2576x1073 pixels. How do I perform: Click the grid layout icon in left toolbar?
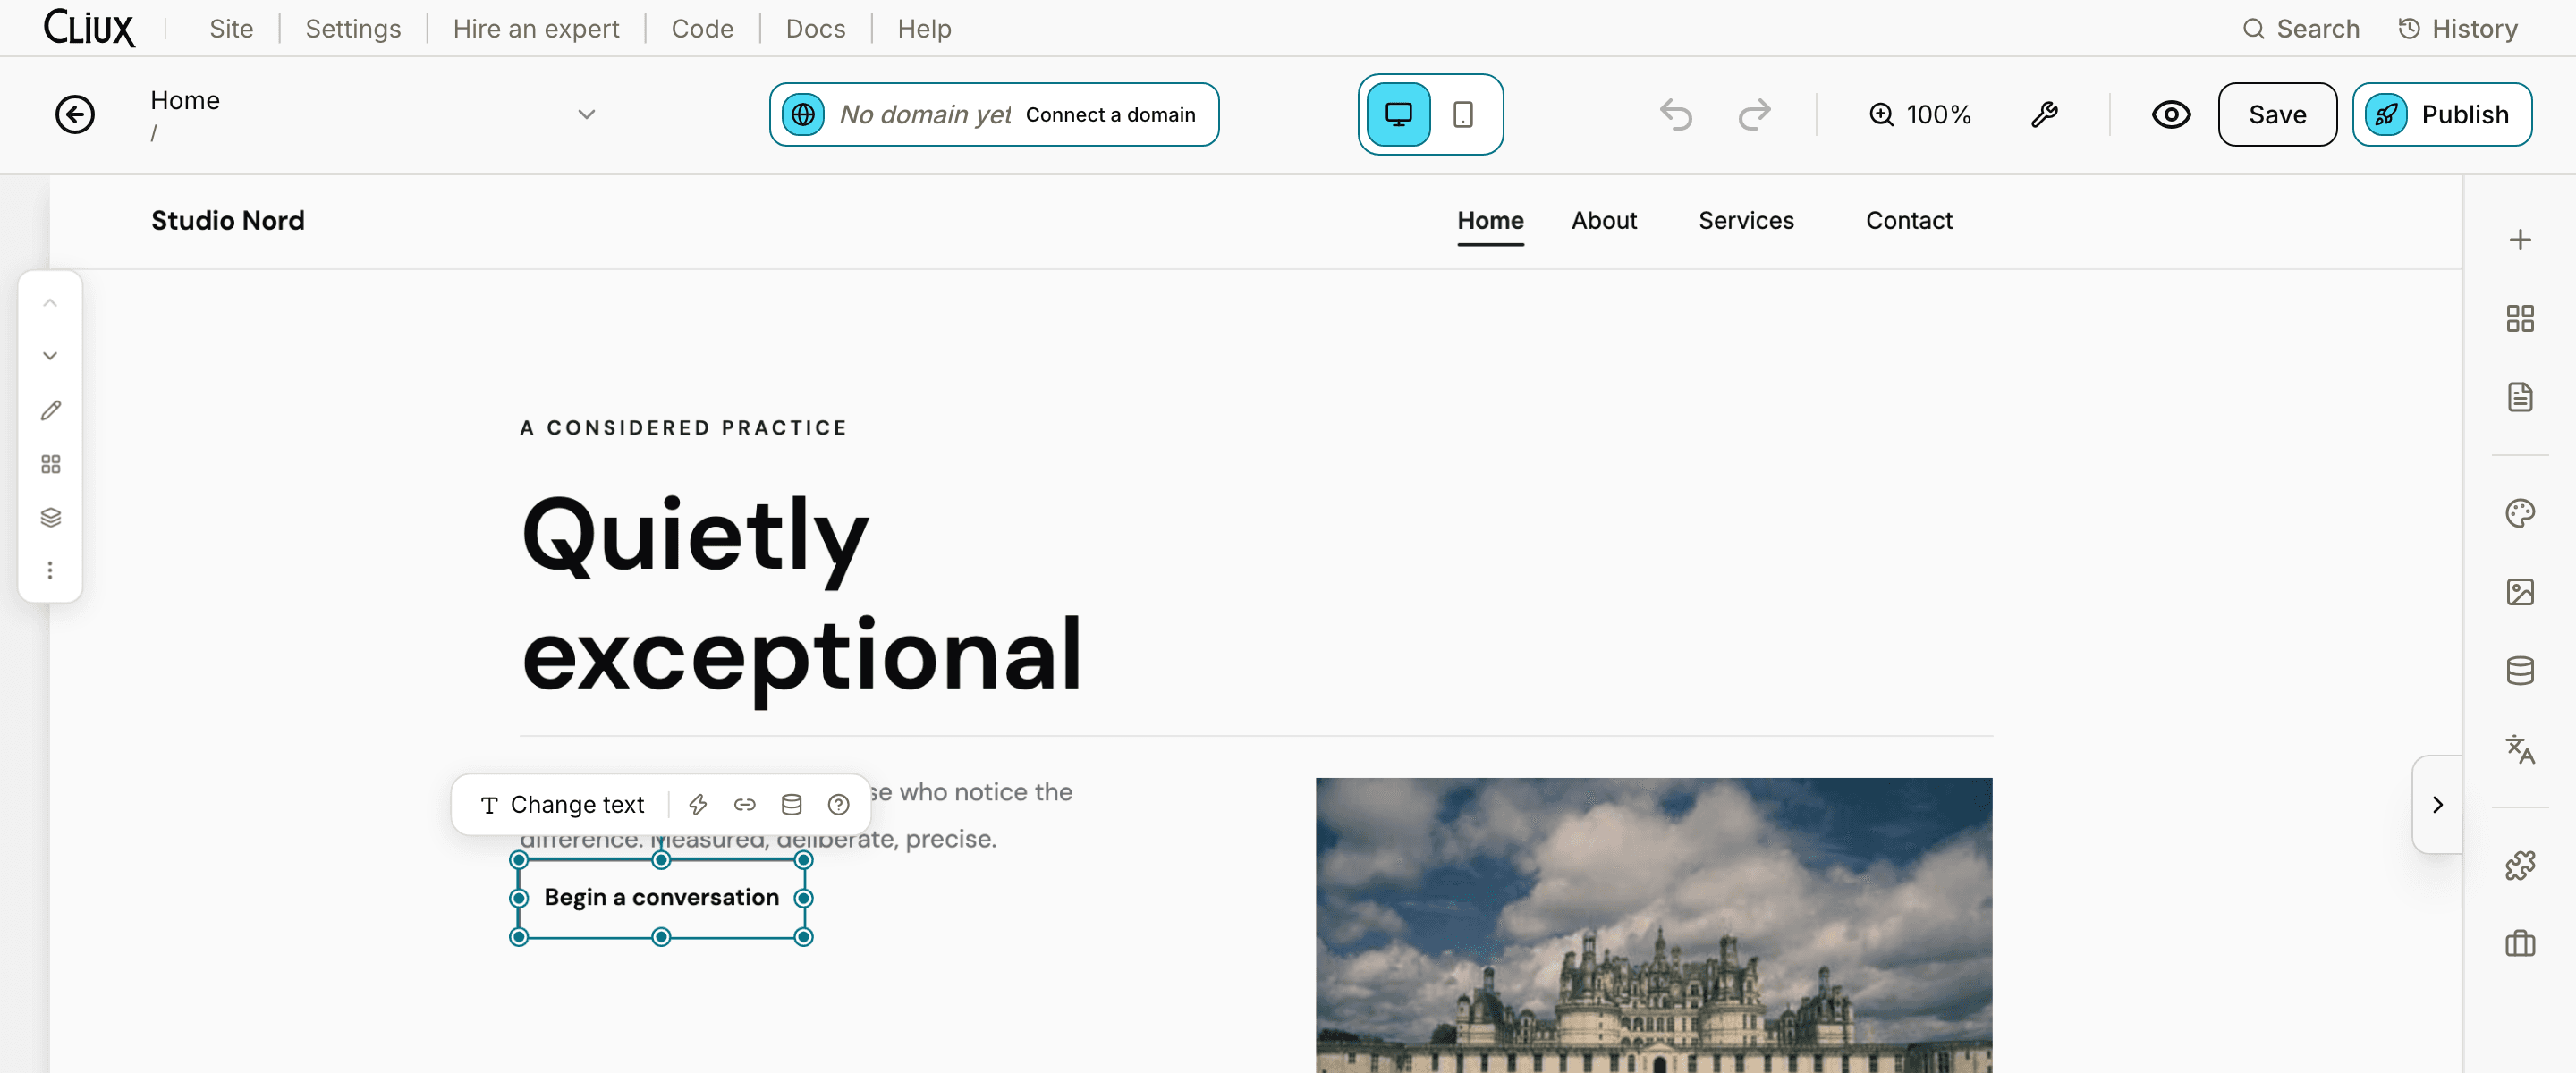(x=50, y=464)
